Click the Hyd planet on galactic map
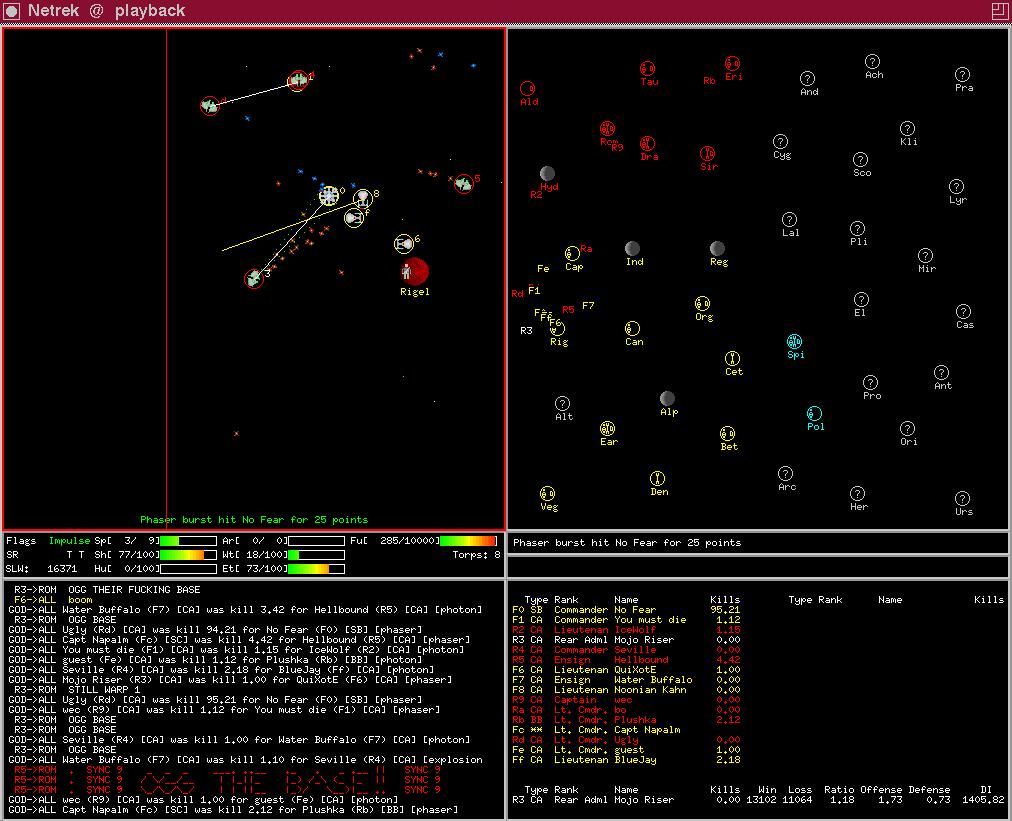 (x=547, y=173)
